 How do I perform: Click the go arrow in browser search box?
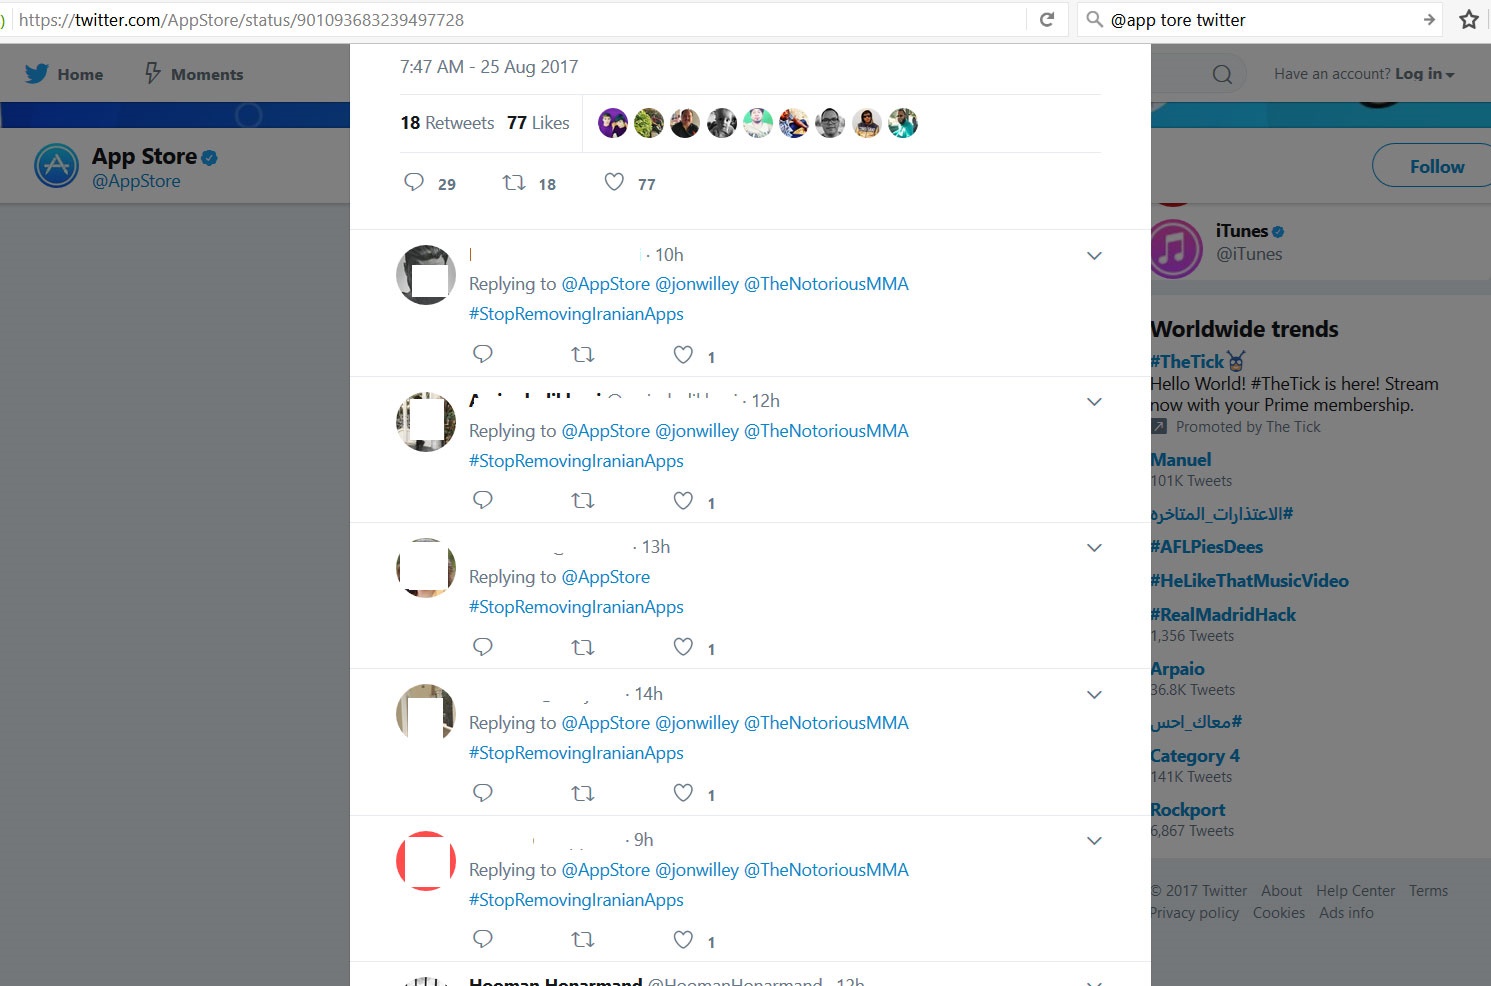[1429, 19]
